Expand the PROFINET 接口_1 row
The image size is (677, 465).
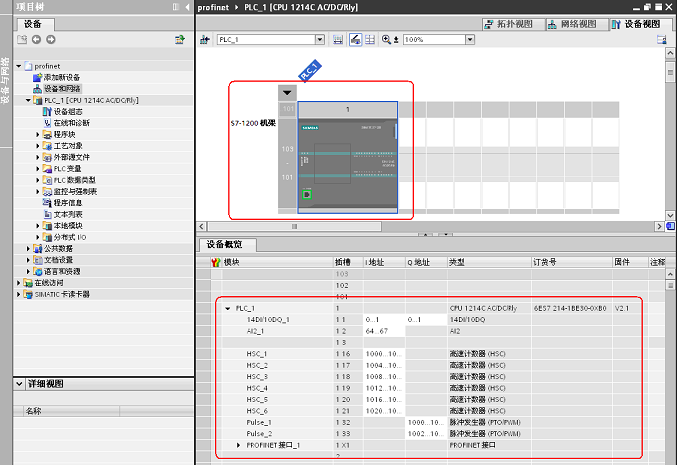238,445
